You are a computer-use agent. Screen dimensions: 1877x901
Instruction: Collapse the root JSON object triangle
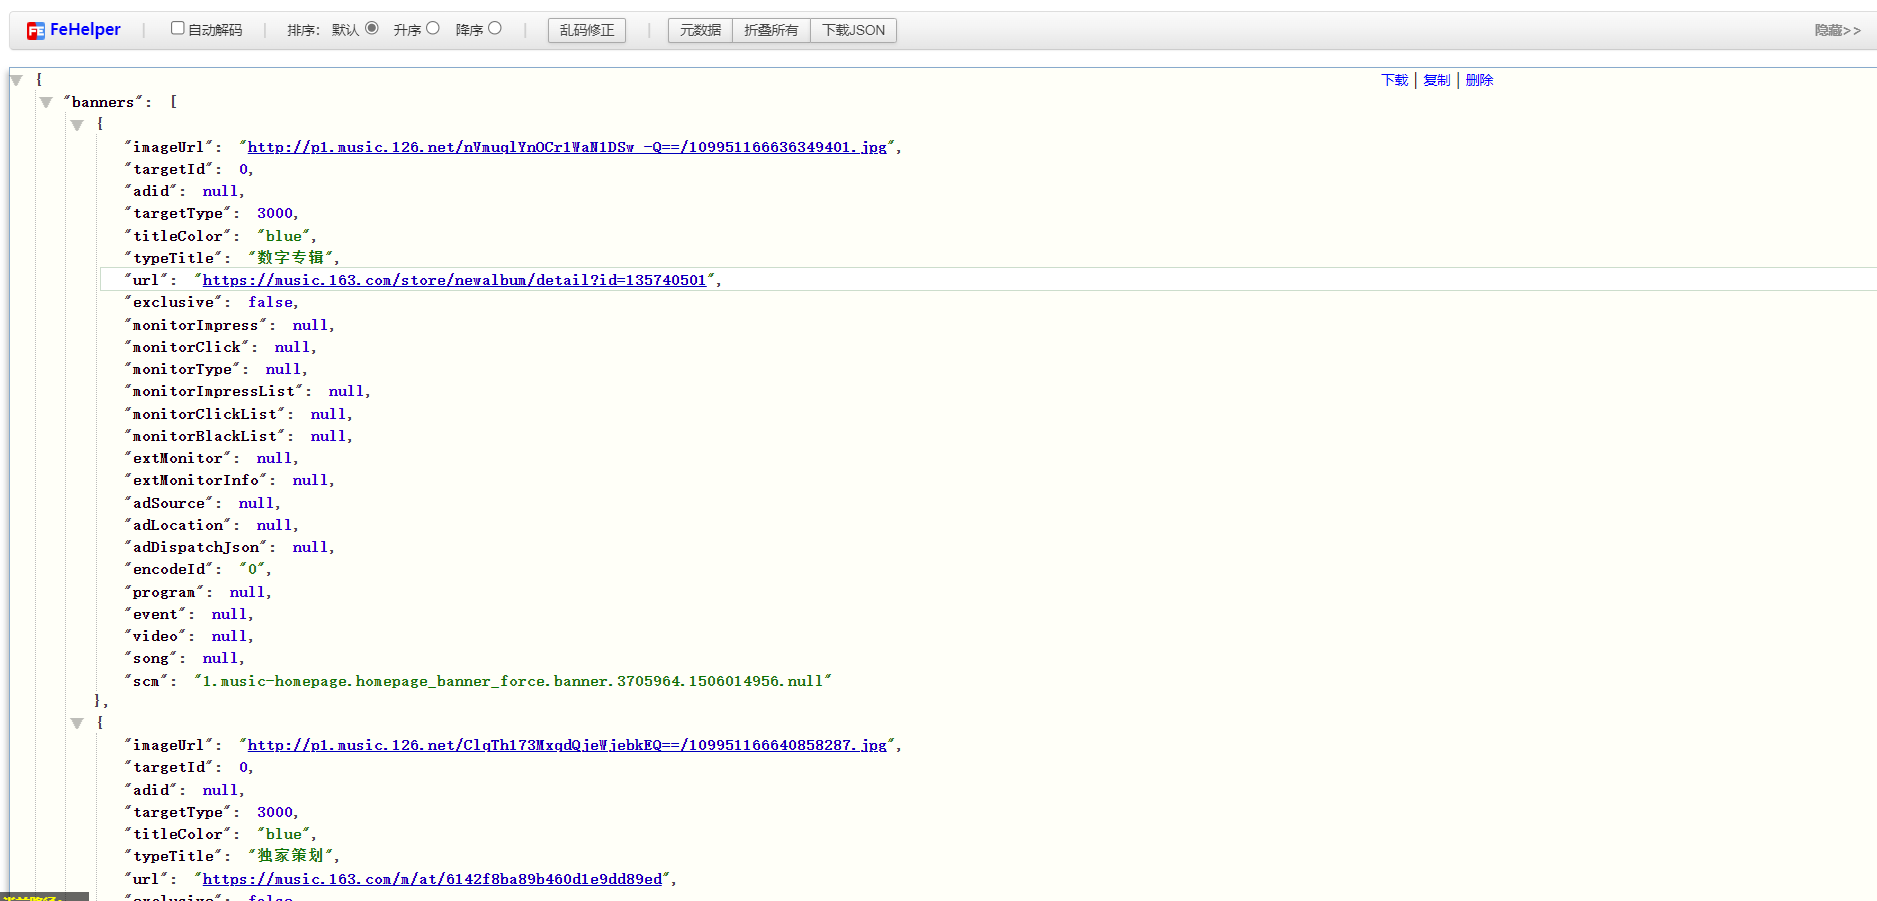pos(16,79)
